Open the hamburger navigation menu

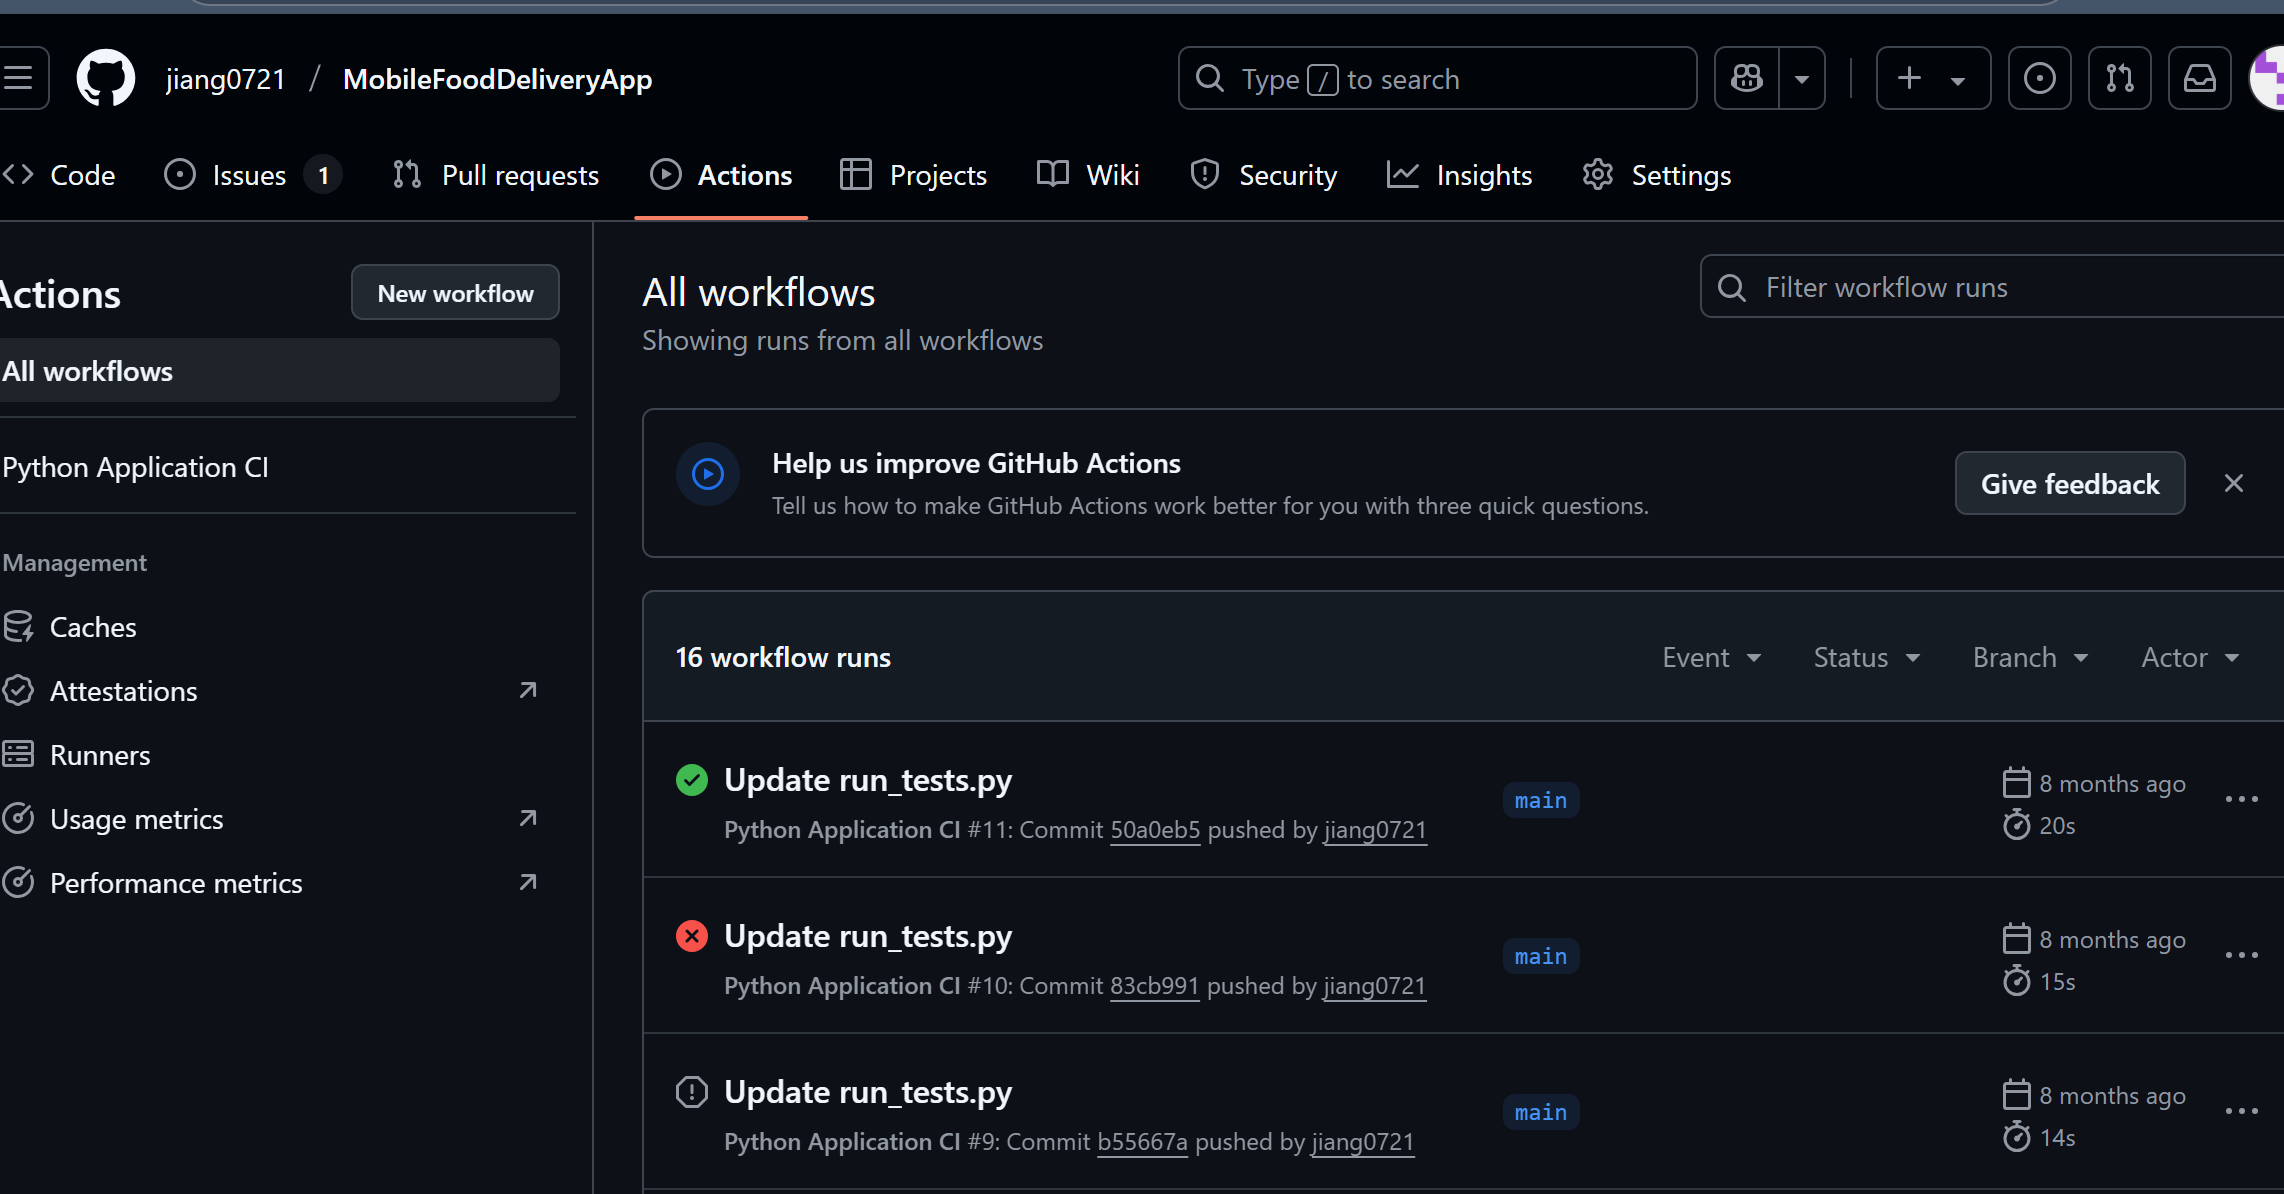18,78
